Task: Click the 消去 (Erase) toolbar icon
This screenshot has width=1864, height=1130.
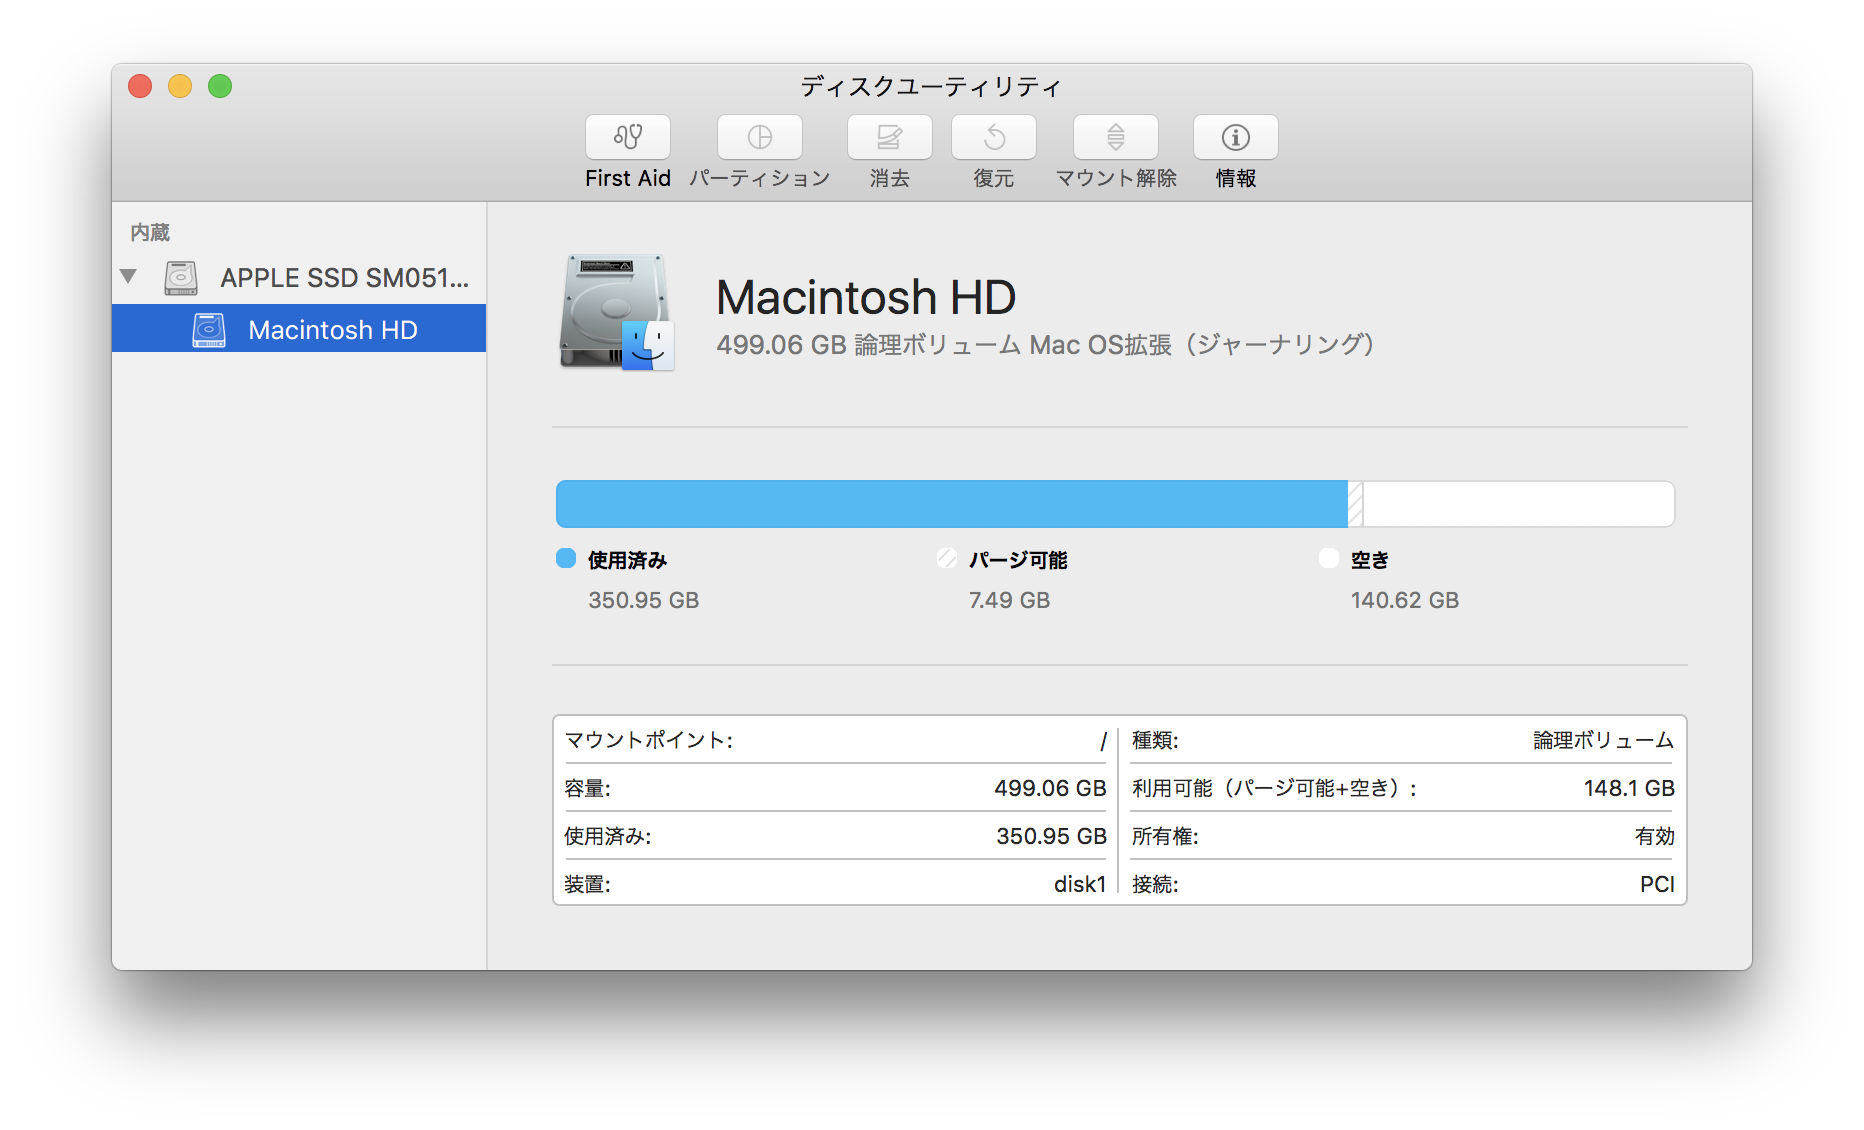Action: (889, 137)
